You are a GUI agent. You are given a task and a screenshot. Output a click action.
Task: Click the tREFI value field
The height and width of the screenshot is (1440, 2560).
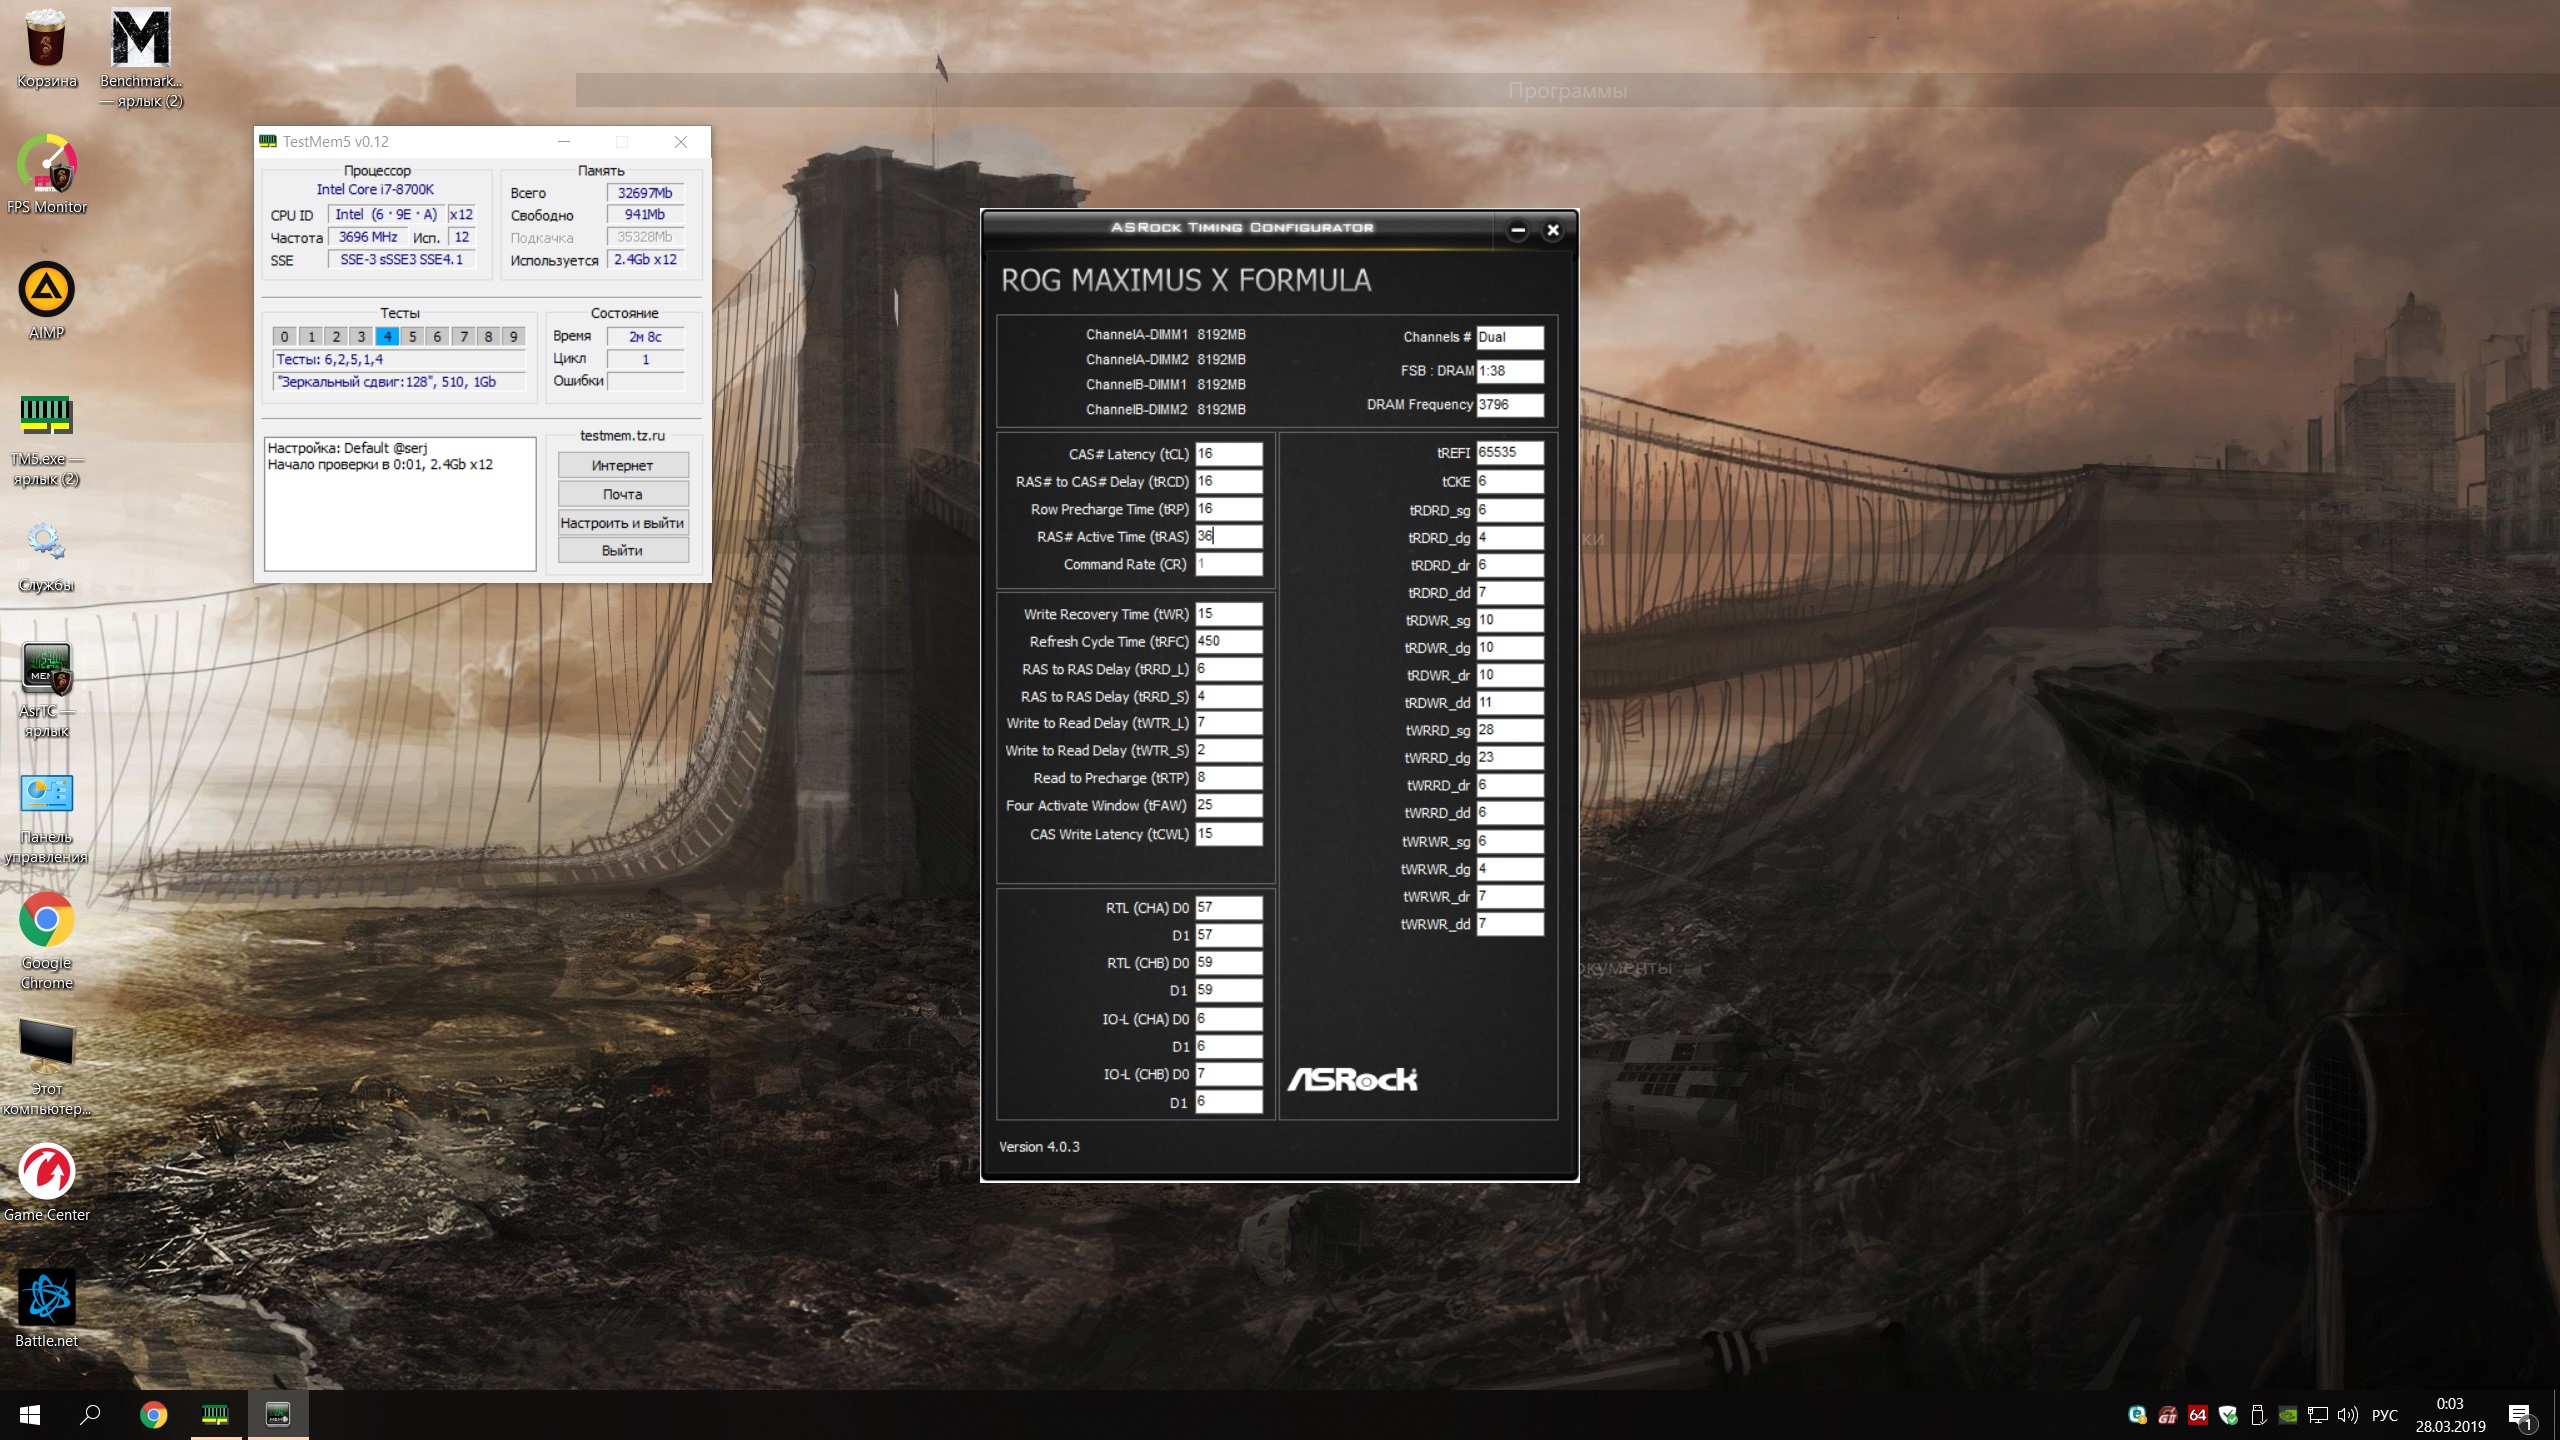click(1509, 452)
